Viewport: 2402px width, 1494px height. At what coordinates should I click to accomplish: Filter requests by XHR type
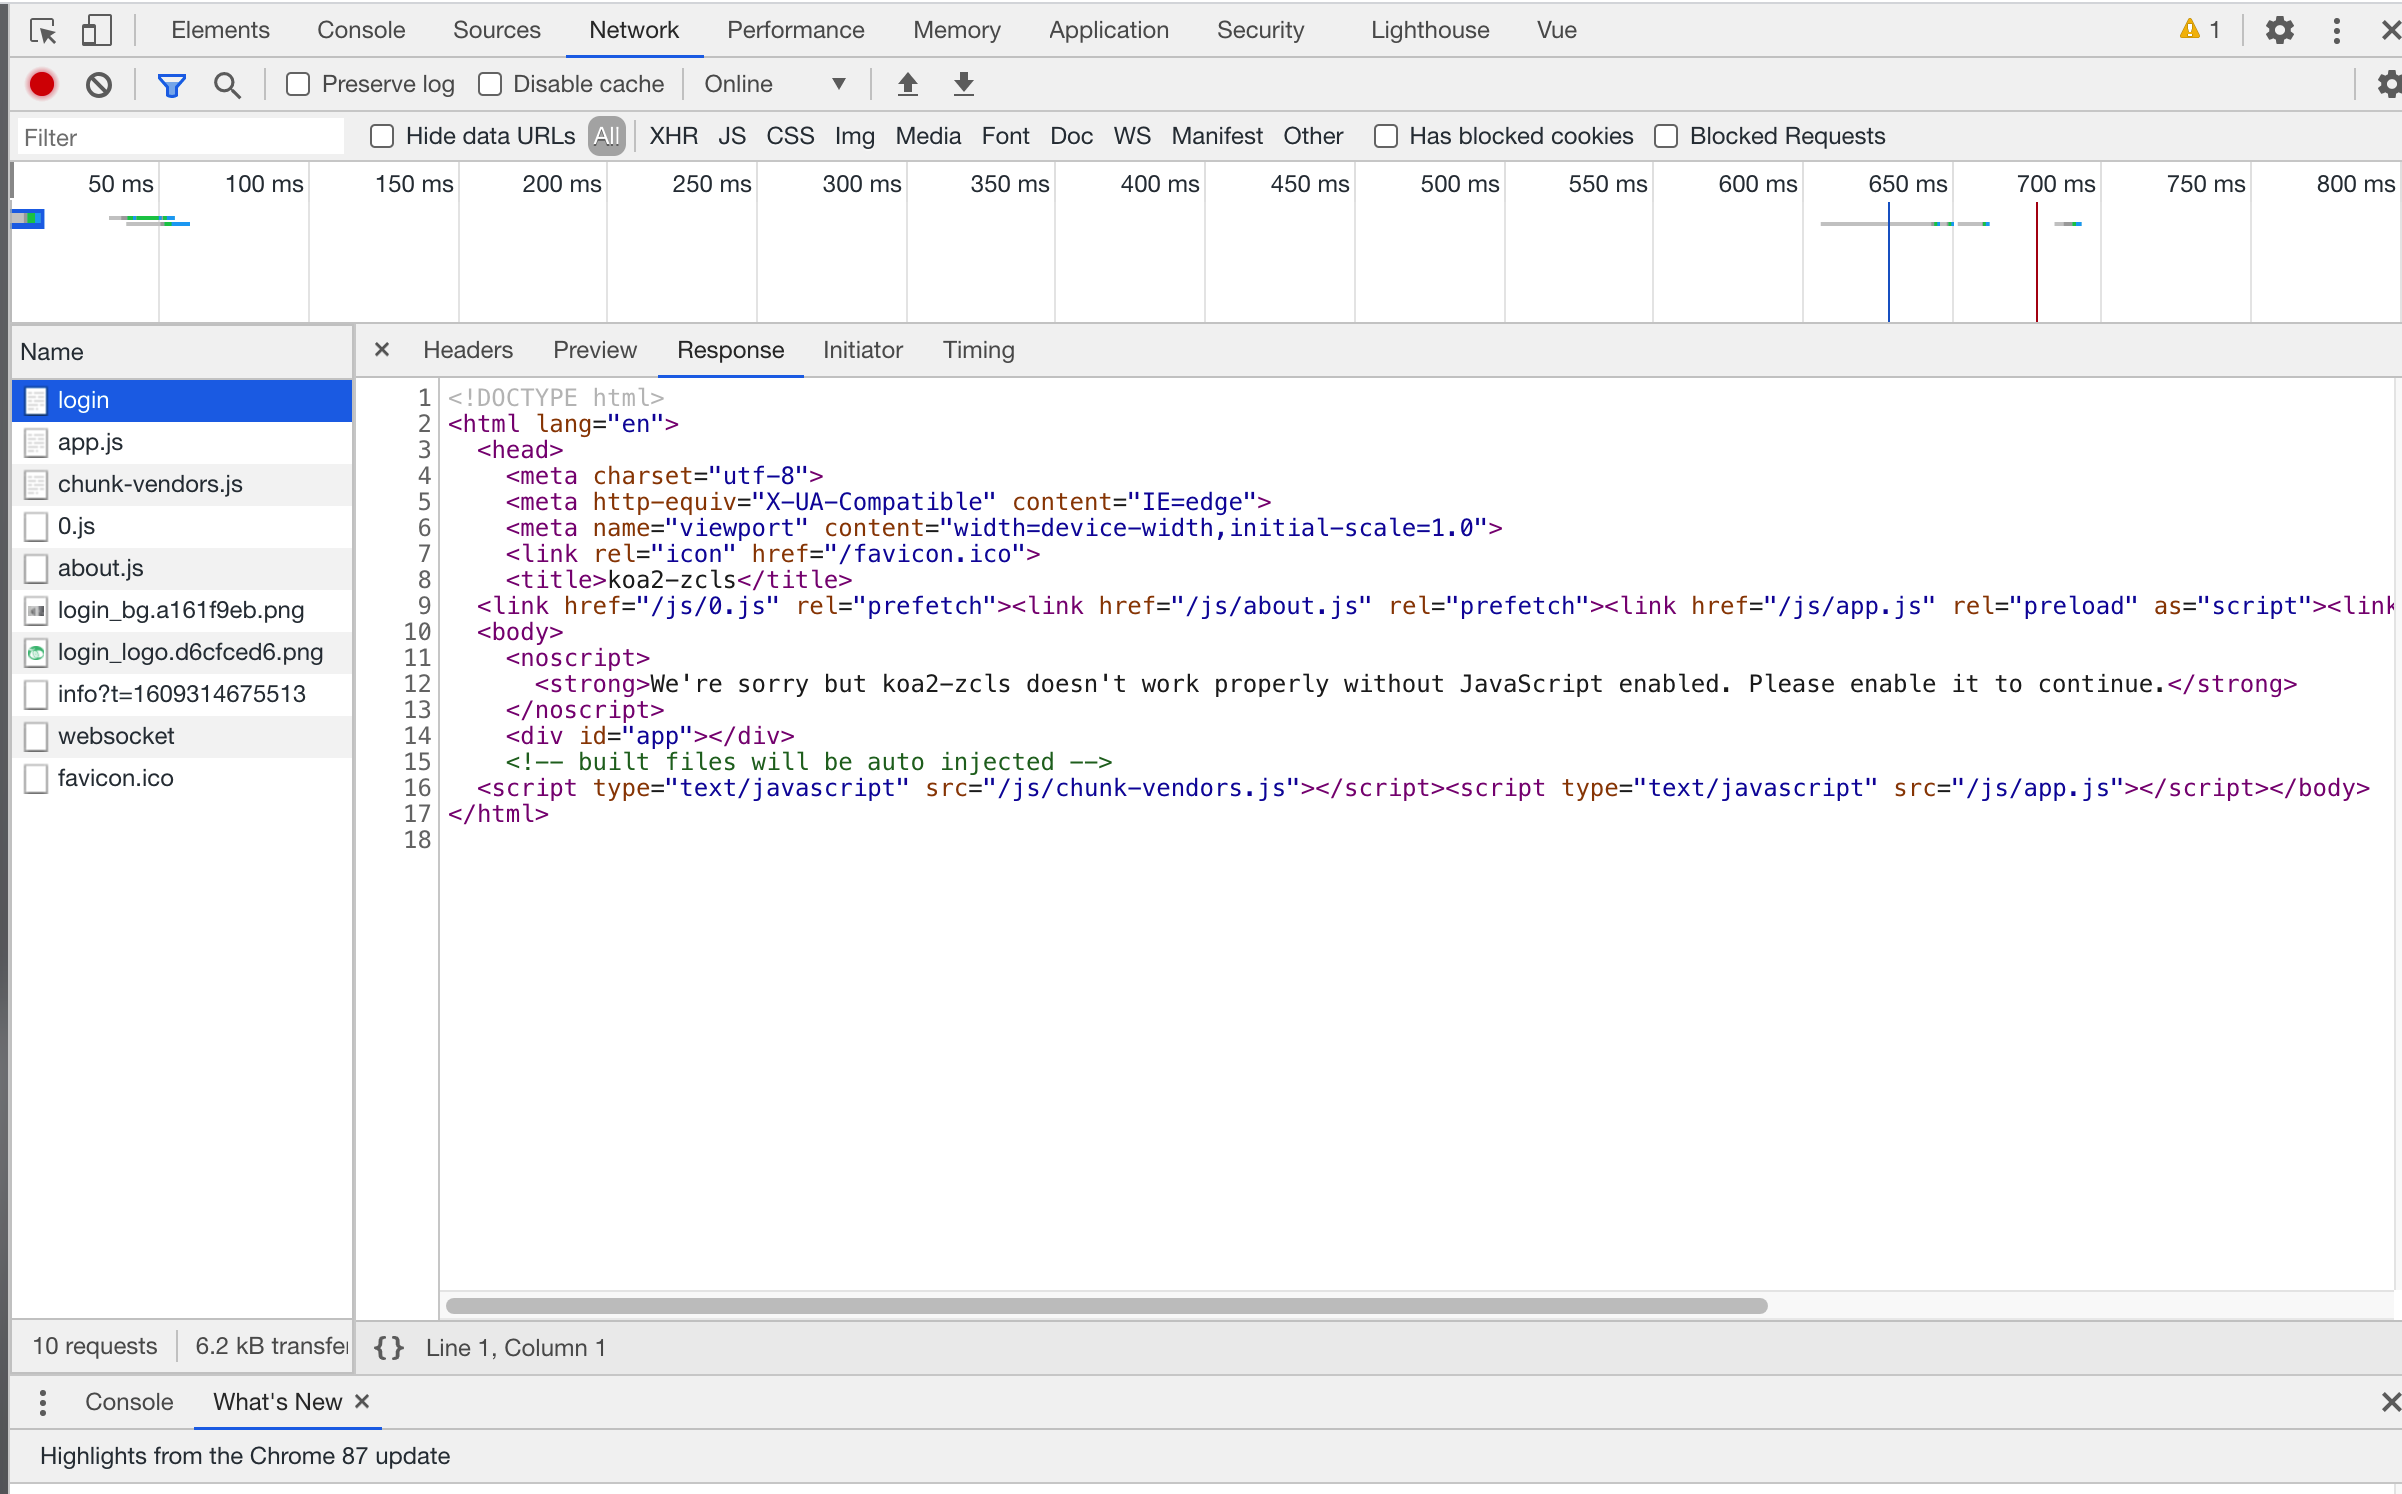pos(673,136)
